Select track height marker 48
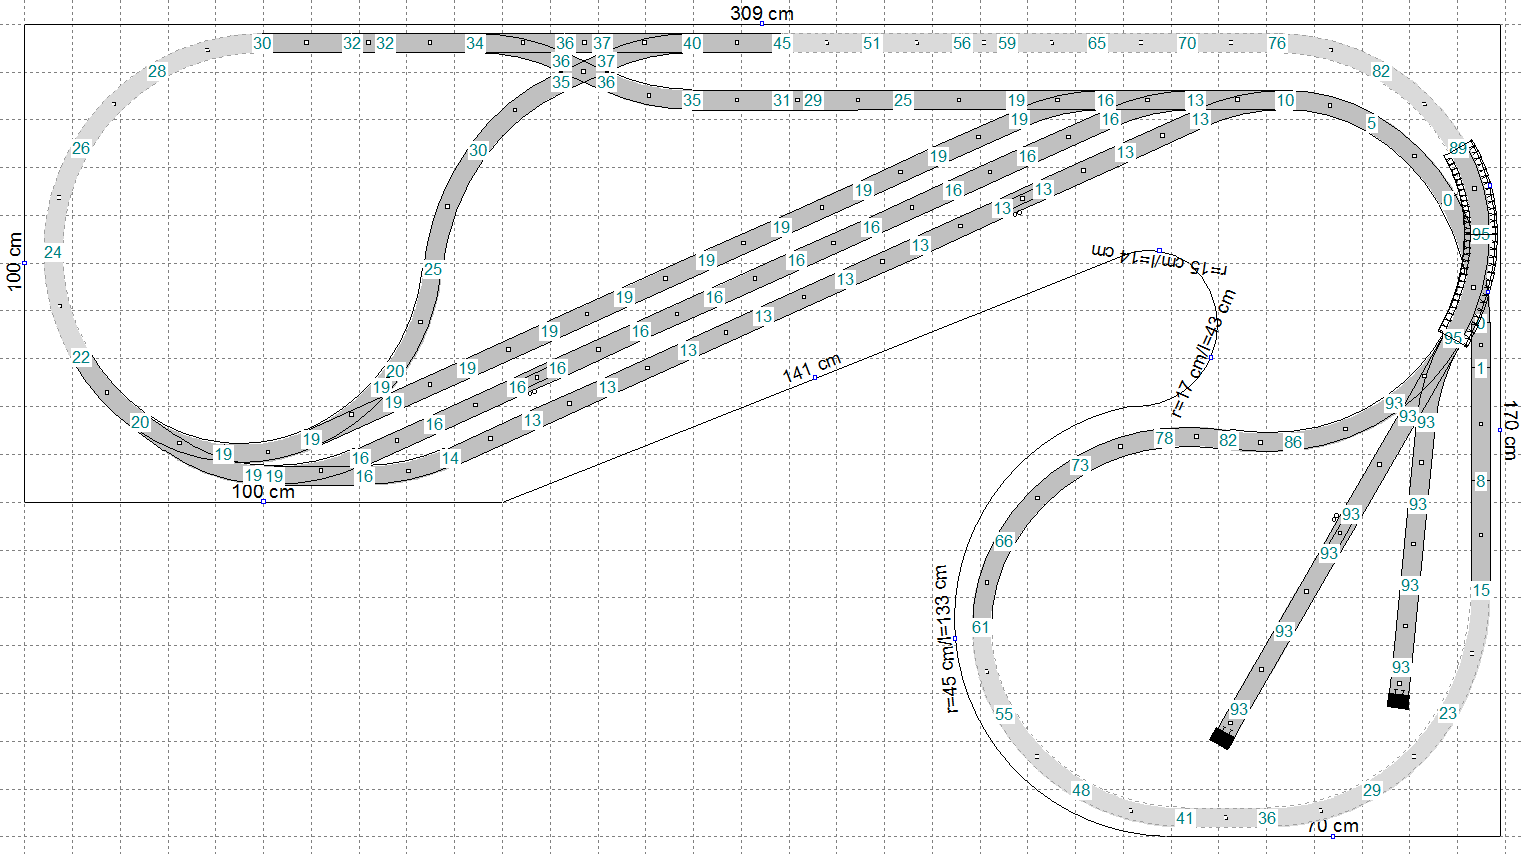The image size is (1524, 854). point(1081,790)
